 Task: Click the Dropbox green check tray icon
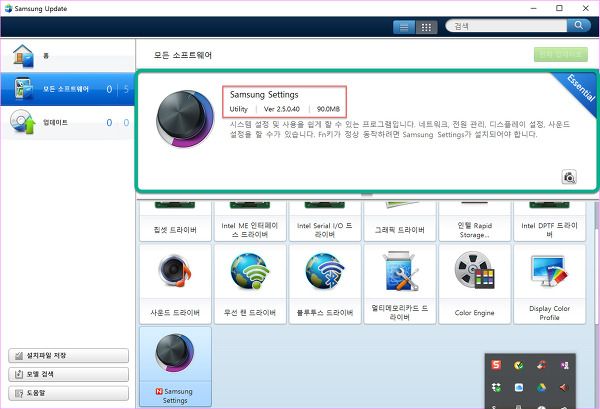click(496, 388)
